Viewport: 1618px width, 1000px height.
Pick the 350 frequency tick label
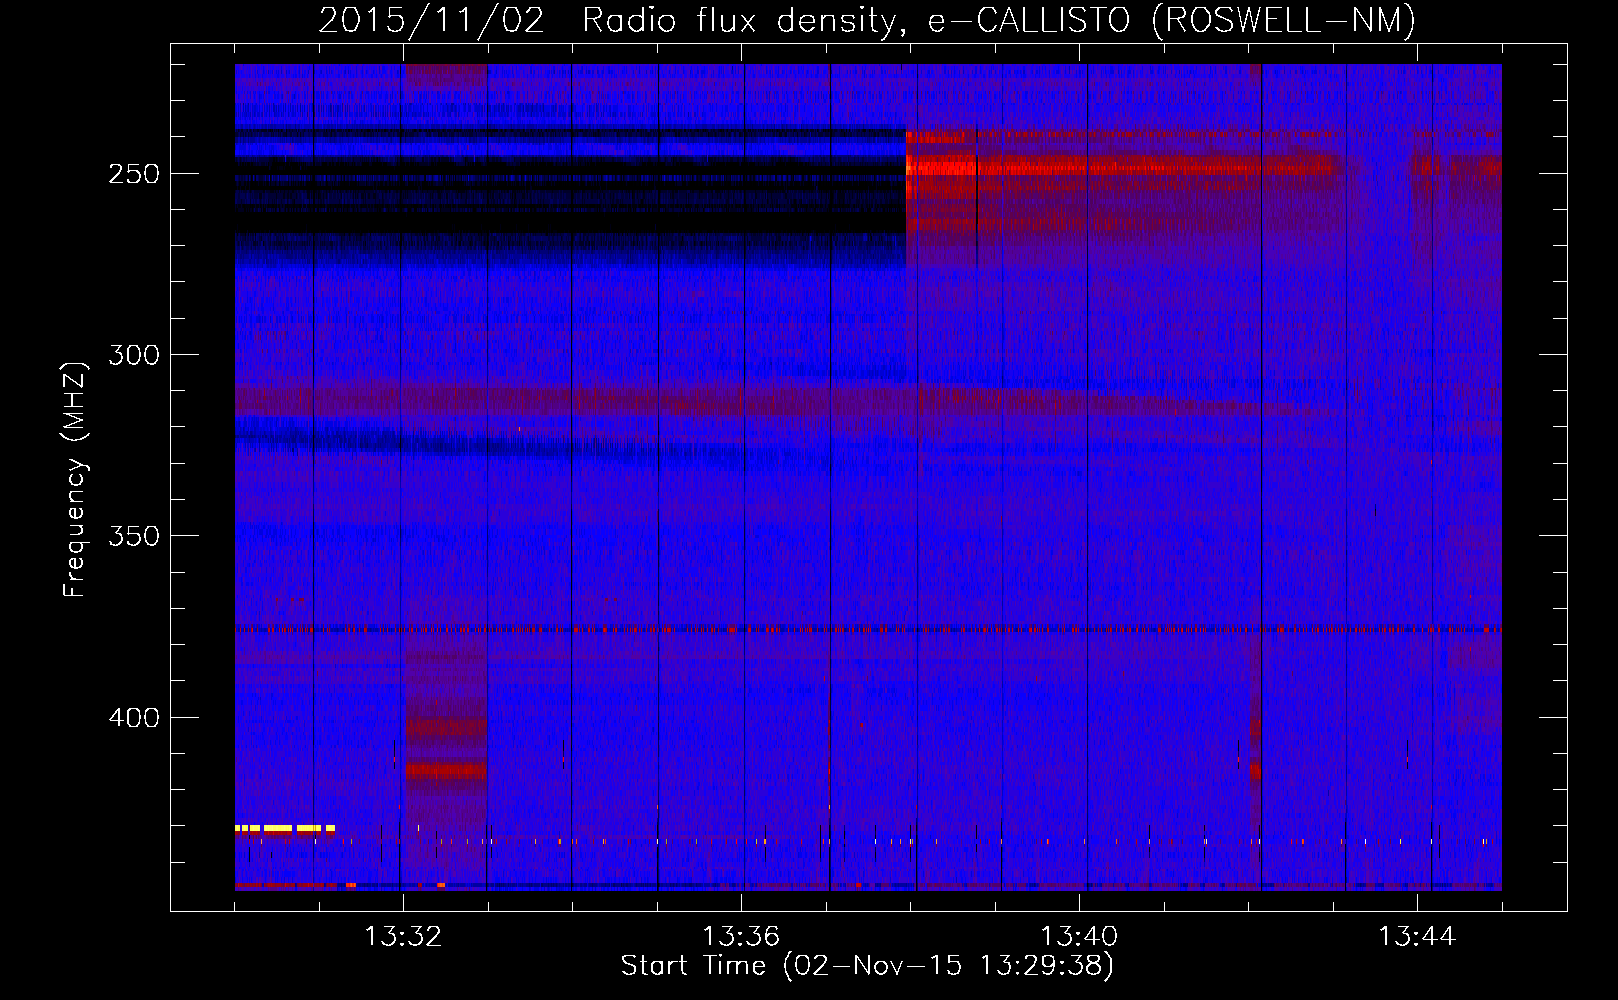pyautogui.click(x=134, y=537)
